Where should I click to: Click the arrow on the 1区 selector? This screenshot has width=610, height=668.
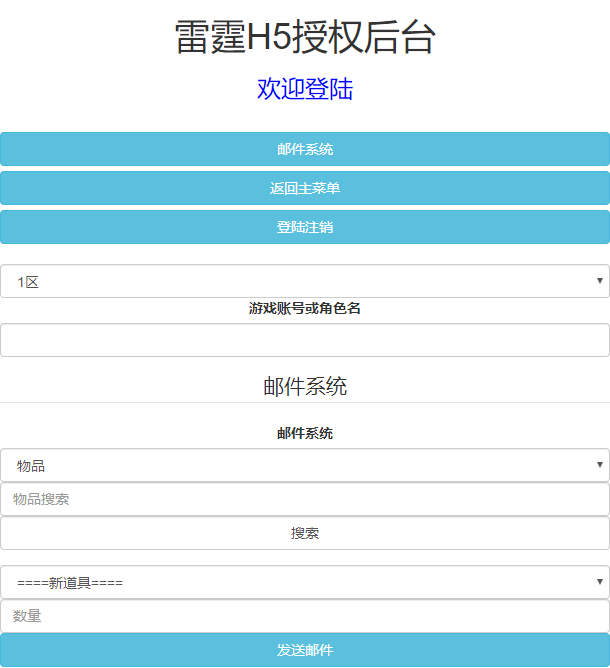tap(599, 282)
